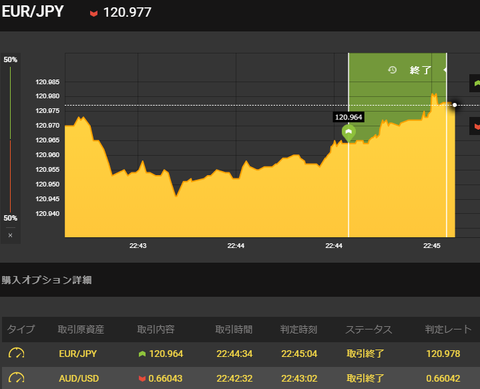Viewport: 480px width, 389px height.
Task: Click the current price 120.977 in header
Action: coord(127,13)
